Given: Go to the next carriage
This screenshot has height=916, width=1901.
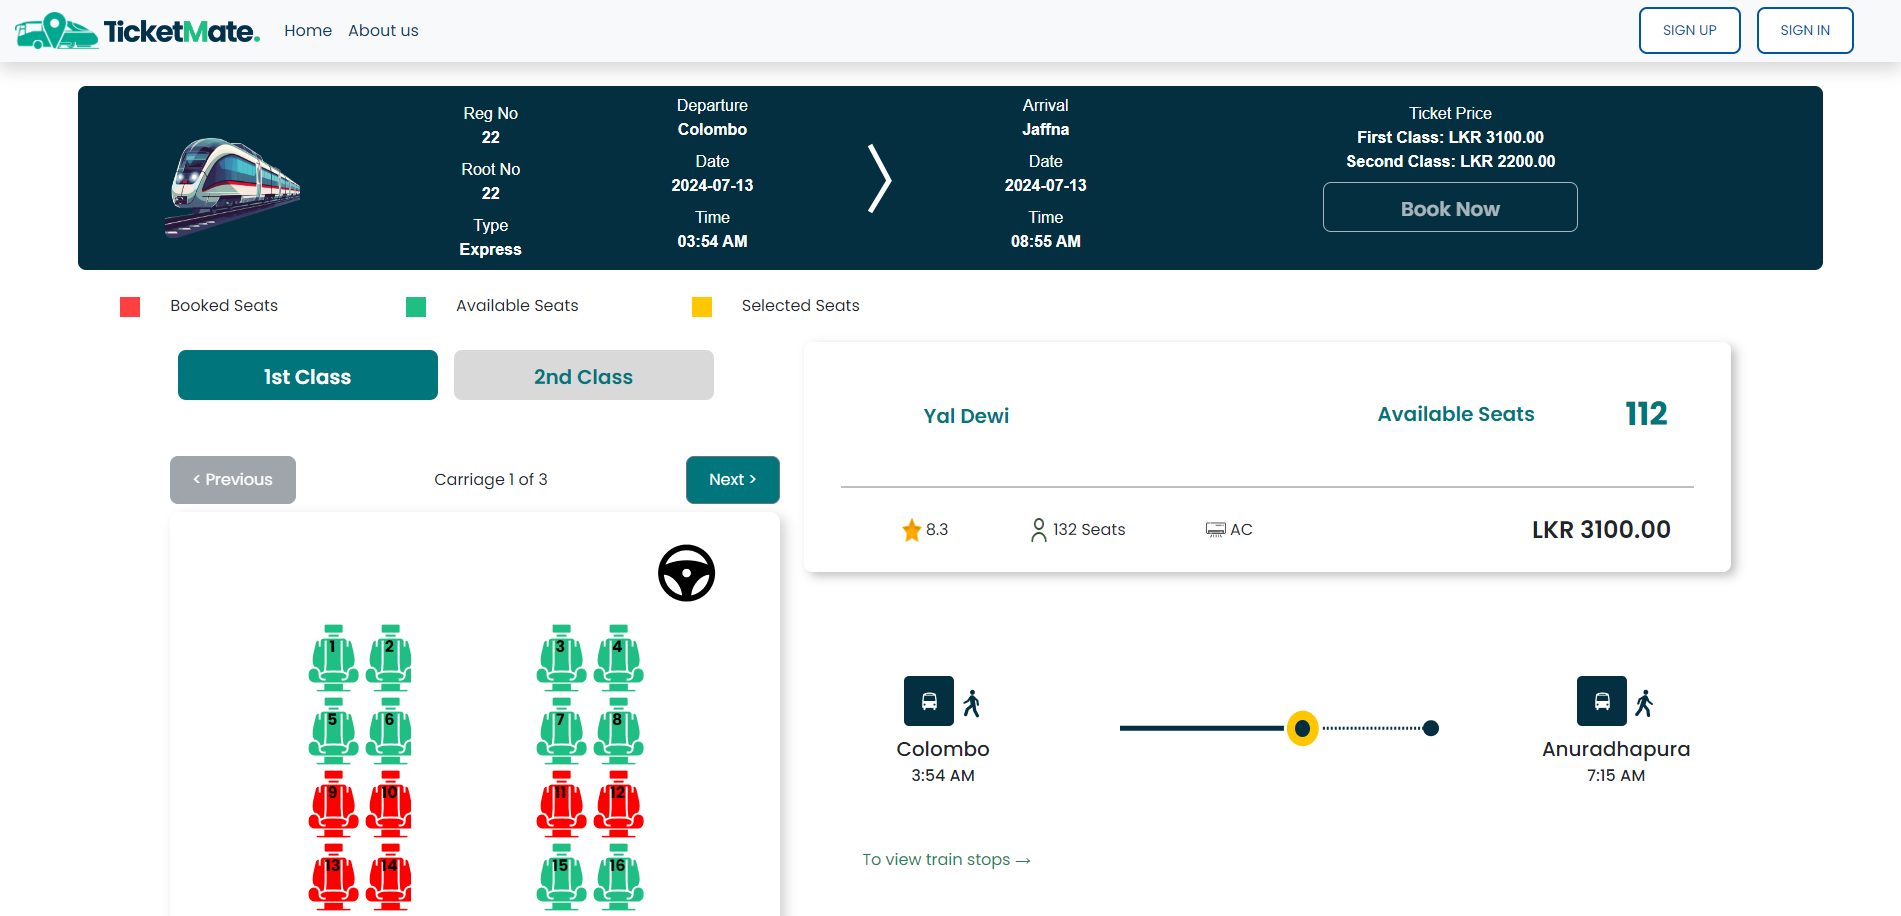Looking at the screenshot, I should pyautogui.click(x=733, y=480).
